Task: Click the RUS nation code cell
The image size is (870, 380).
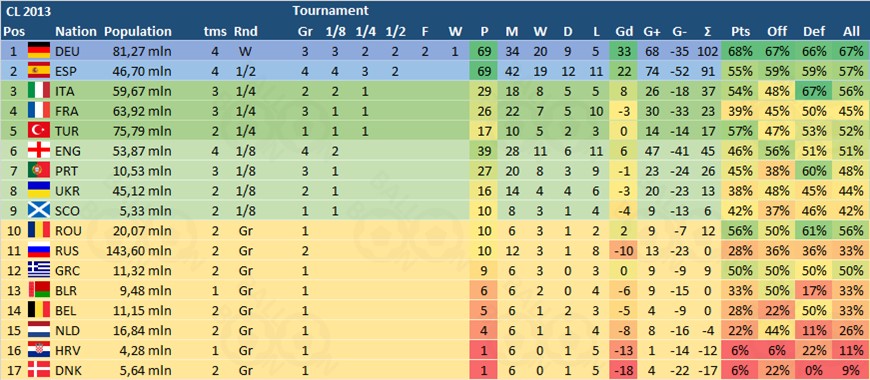Action: pos(67,251)
